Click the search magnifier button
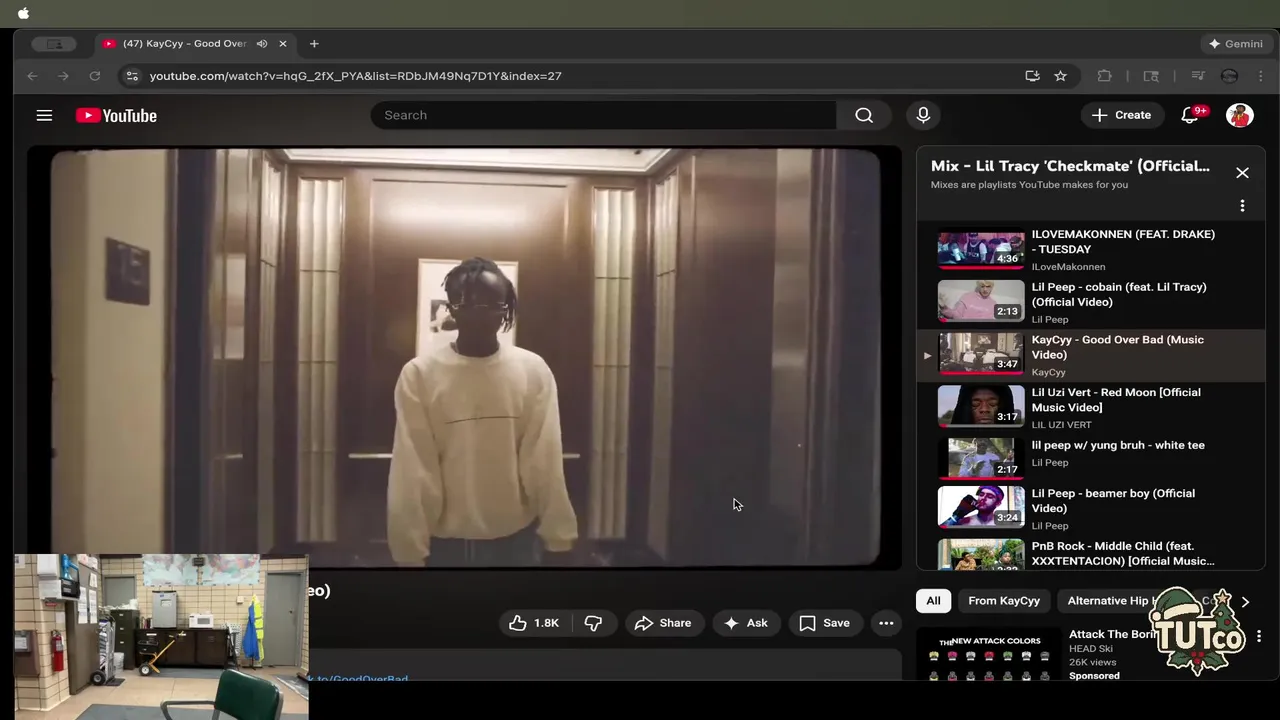The image size is (1280, 720). pos(864,115)
